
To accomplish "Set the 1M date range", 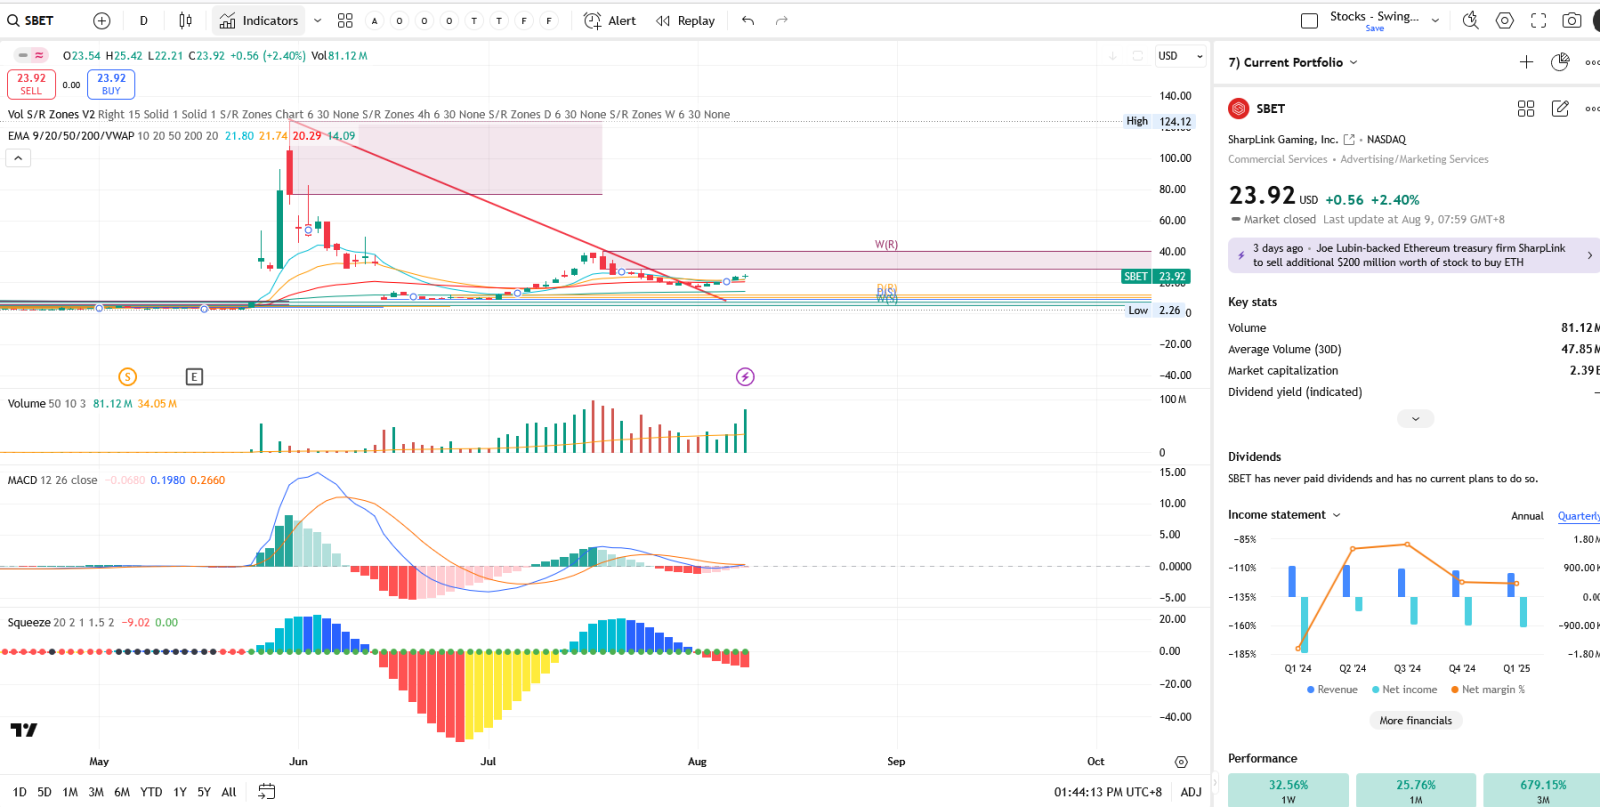I will (70, 792).
